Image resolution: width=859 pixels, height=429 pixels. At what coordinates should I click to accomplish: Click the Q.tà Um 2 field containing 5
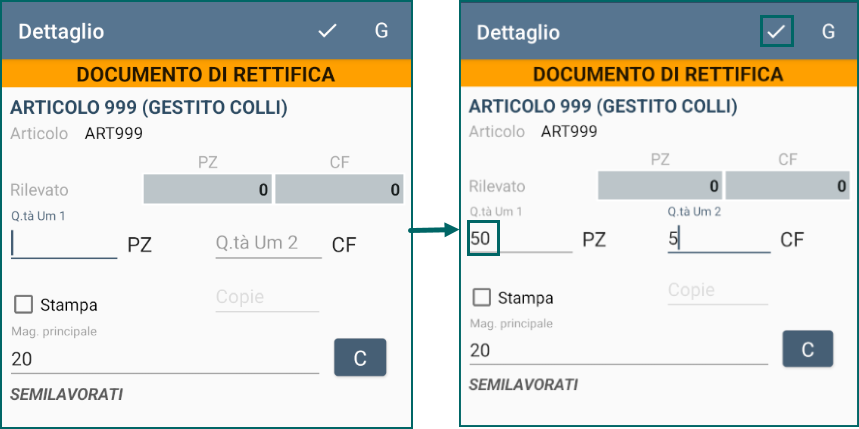719,239
